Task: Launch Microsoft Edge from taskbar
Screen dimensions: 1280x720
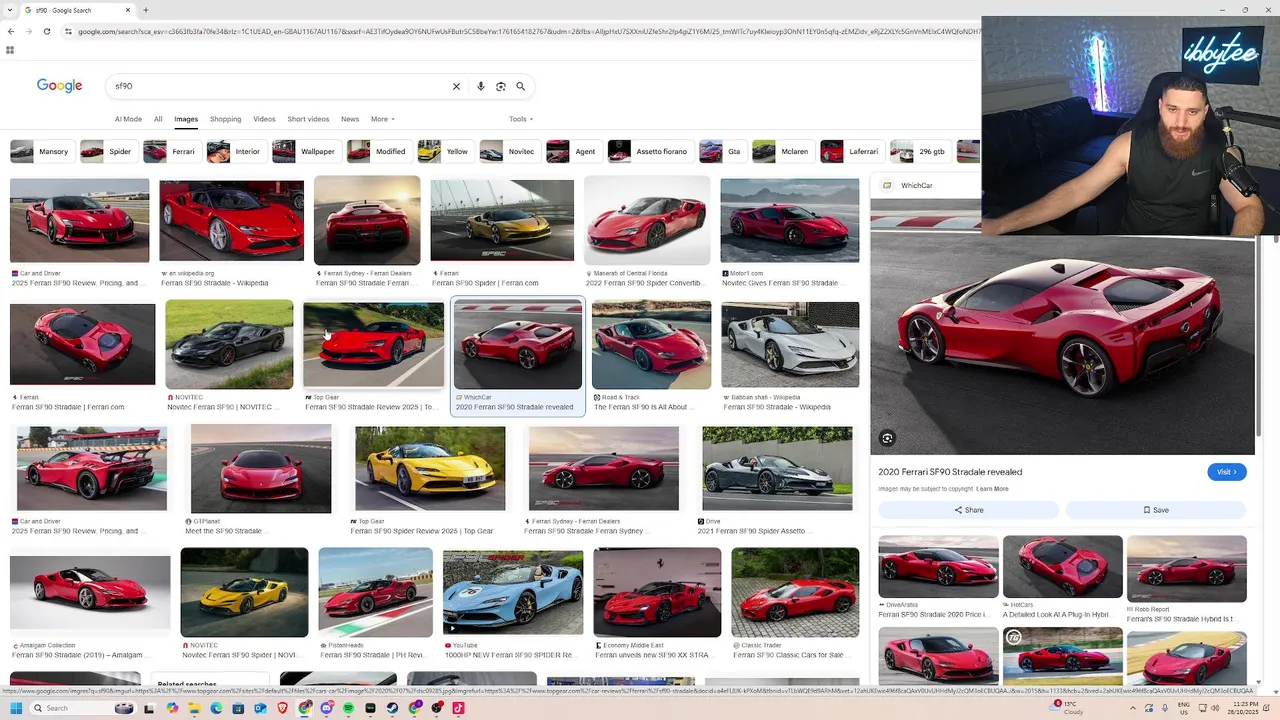Action: (216, 708)
